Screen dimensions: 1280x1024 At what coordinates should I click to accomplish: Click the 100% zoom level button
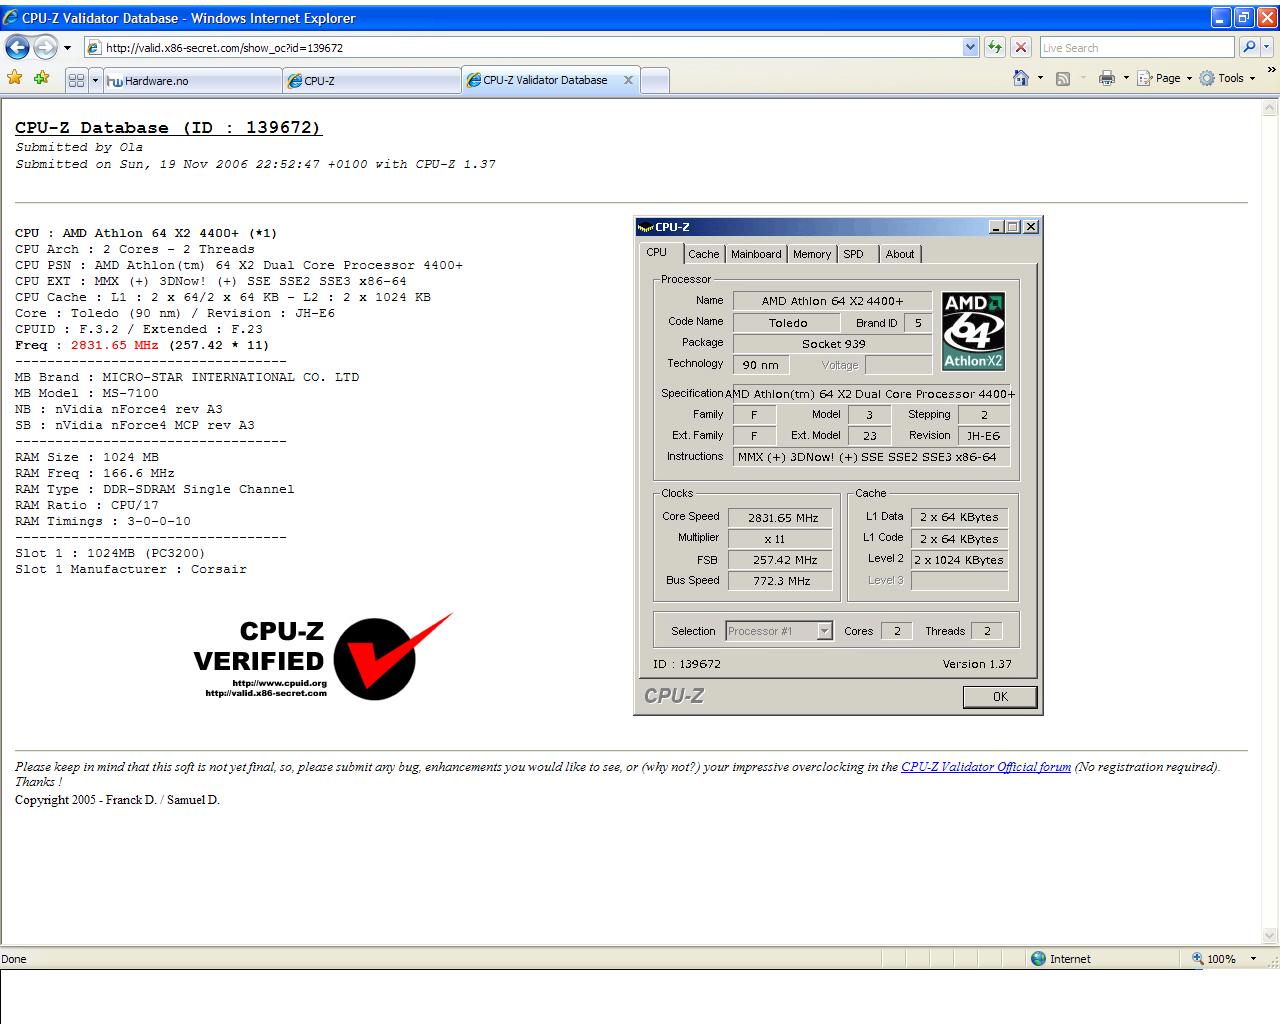coord(1214,958)
